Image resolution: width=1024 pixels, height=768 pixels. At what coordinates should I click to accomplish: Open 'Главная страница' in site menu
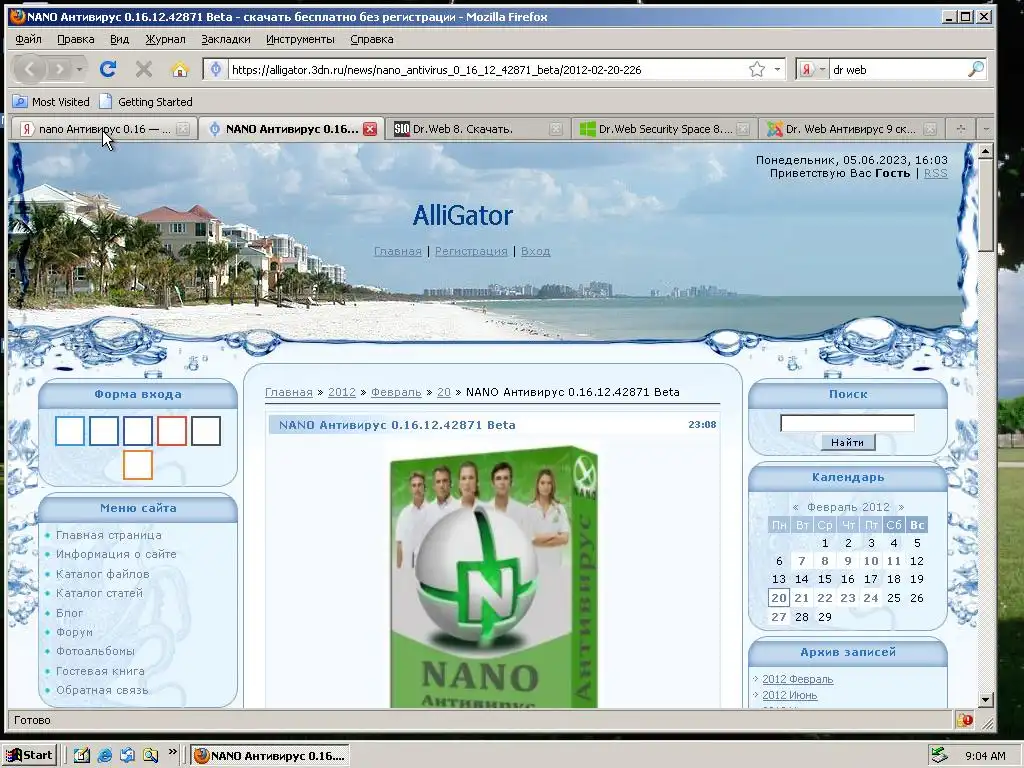tap(108, 535)
